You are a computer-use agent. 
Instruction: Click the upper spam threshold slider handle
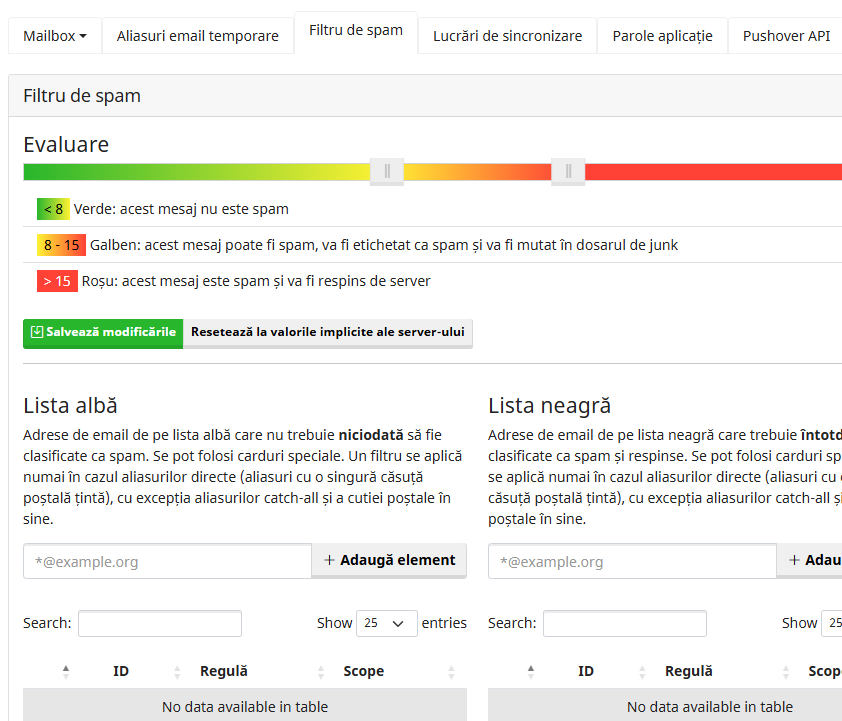coord(568,172)
